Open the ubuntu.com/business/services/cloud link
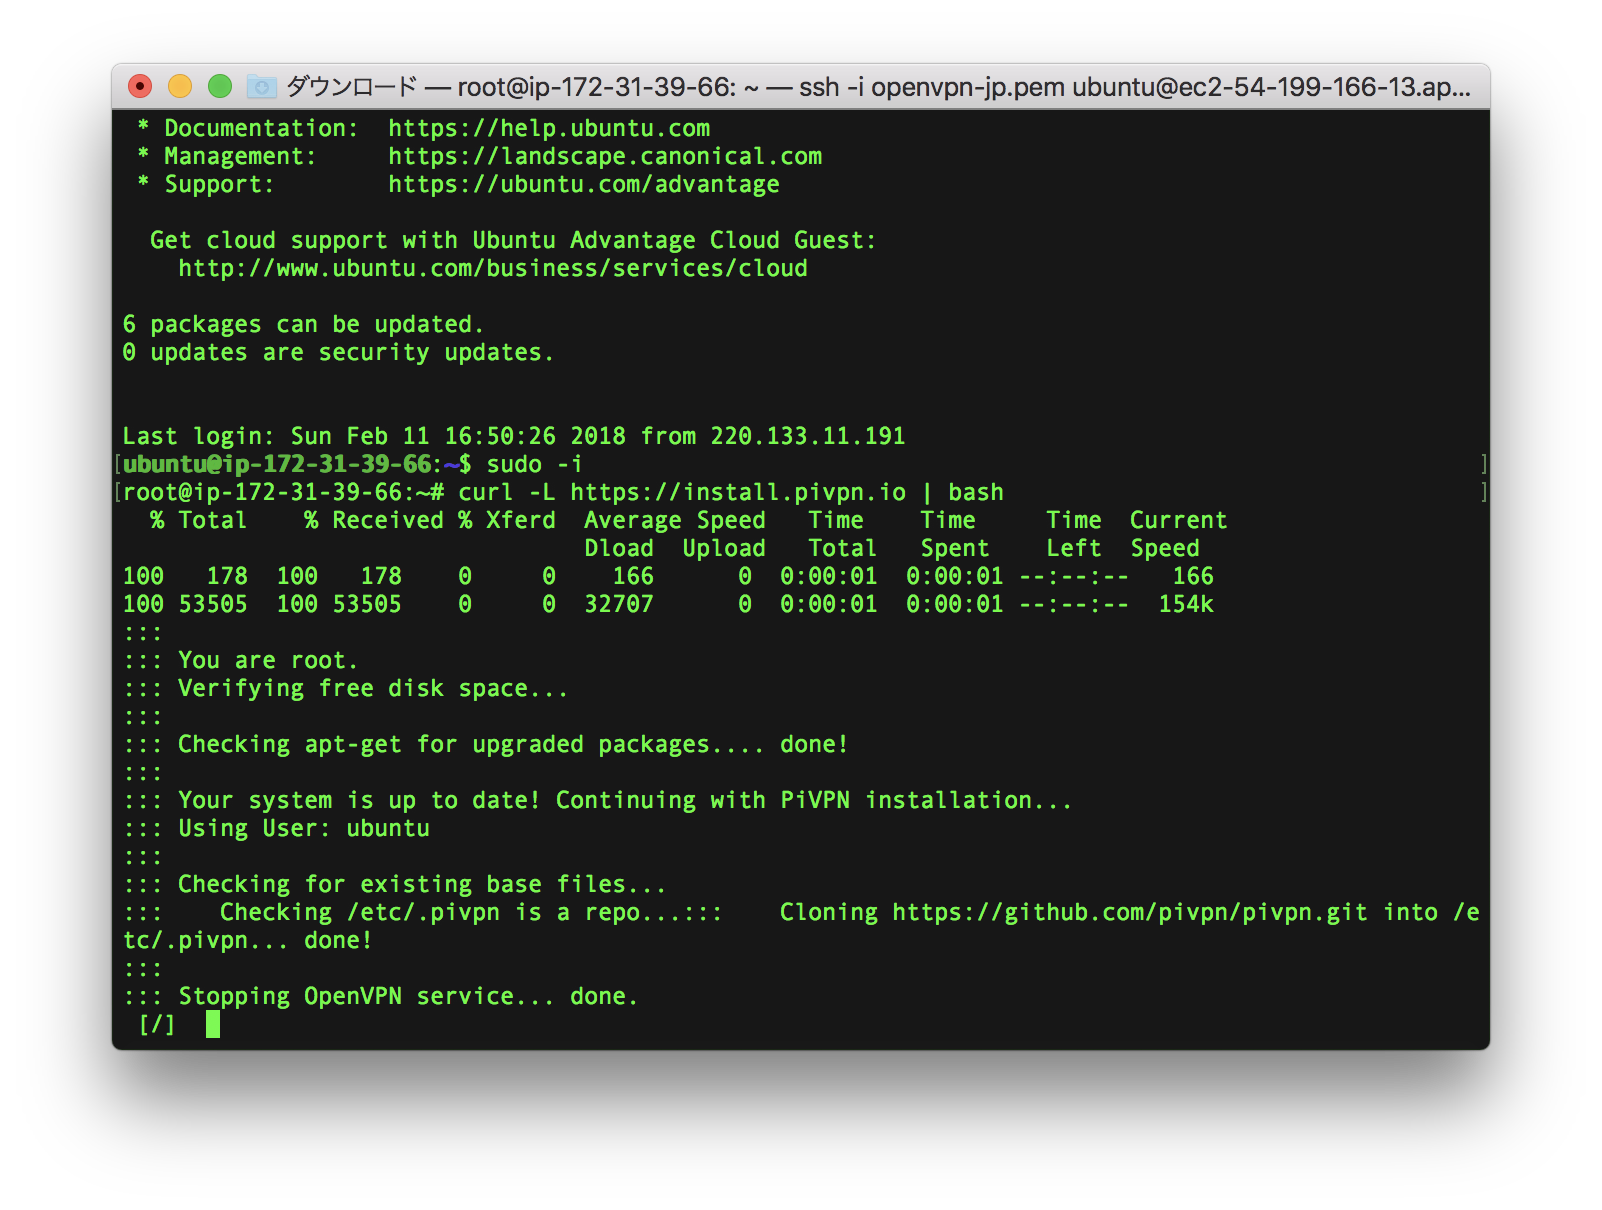Screen dimensions: 1602x1210 493,268
